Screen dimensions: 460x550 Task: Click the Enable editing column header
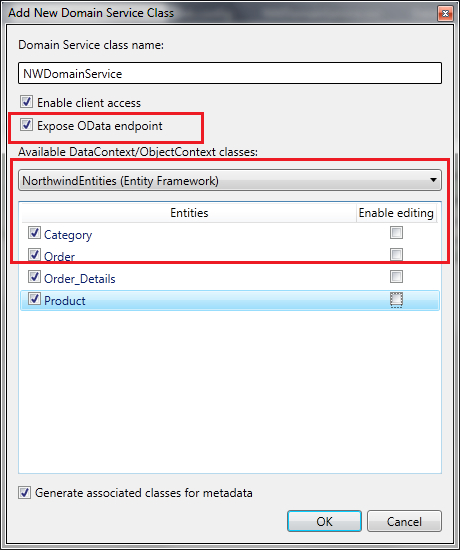(396, 213)
